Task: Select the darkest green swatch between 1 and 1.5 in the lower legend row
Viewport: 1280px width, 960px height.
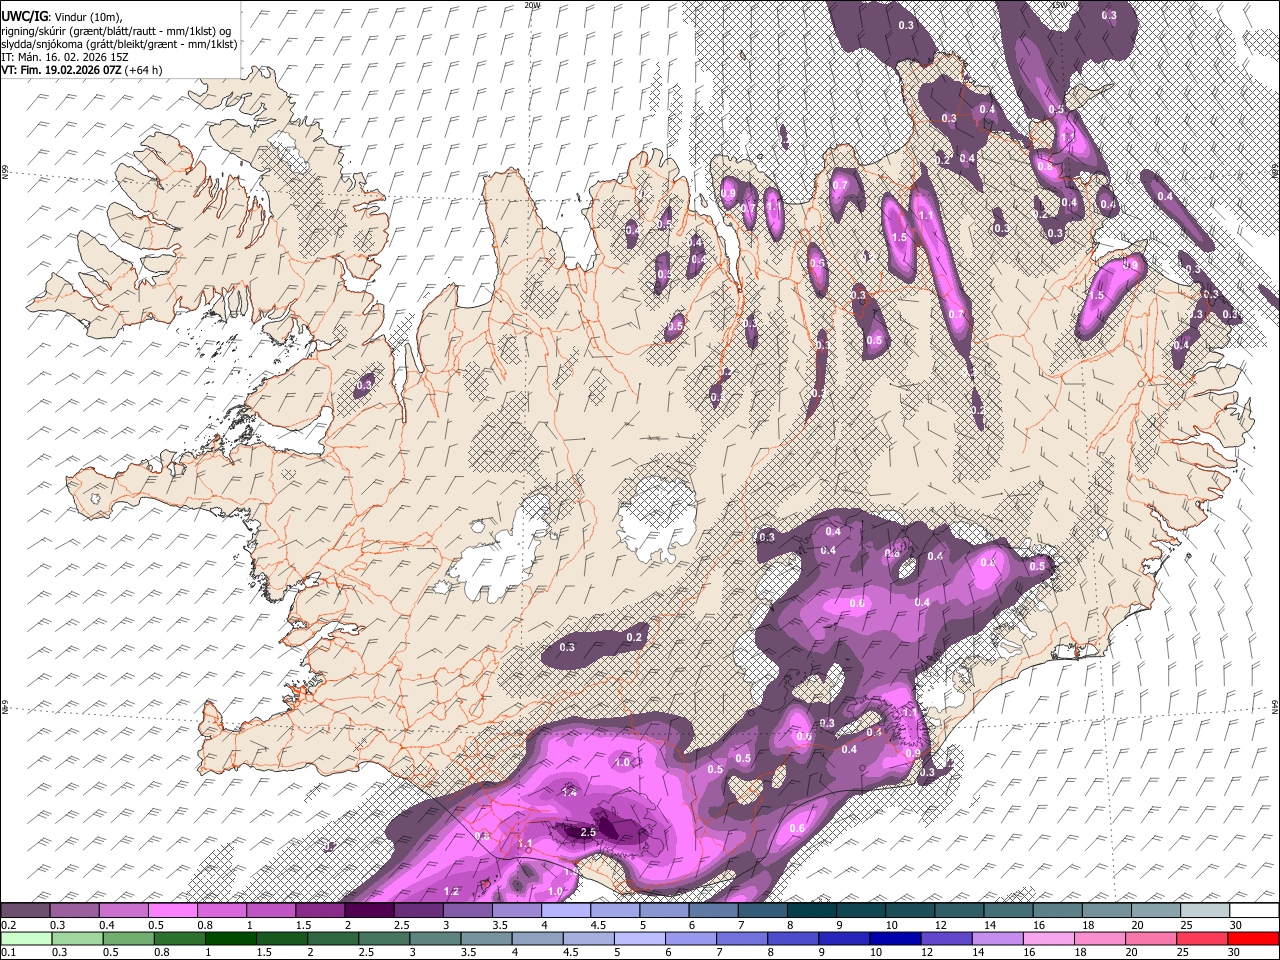Action: [x=228, y=939]
